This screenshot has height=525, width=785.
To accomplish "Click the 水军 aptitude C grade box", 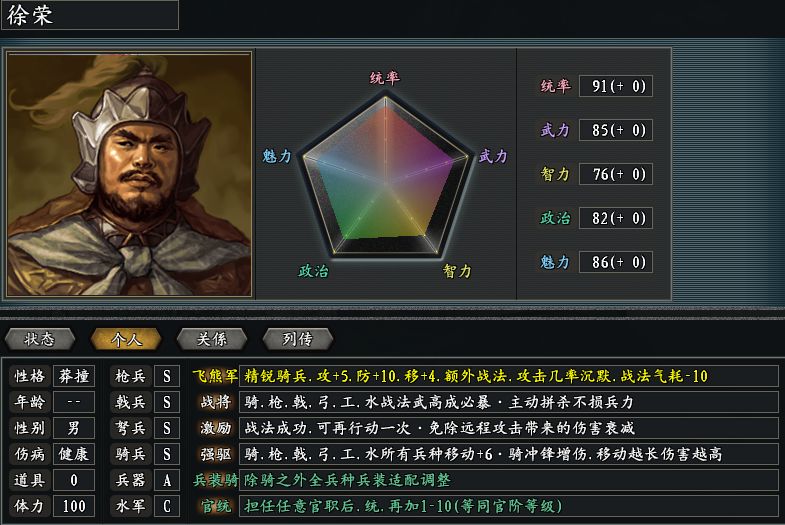I will [168, 506].
